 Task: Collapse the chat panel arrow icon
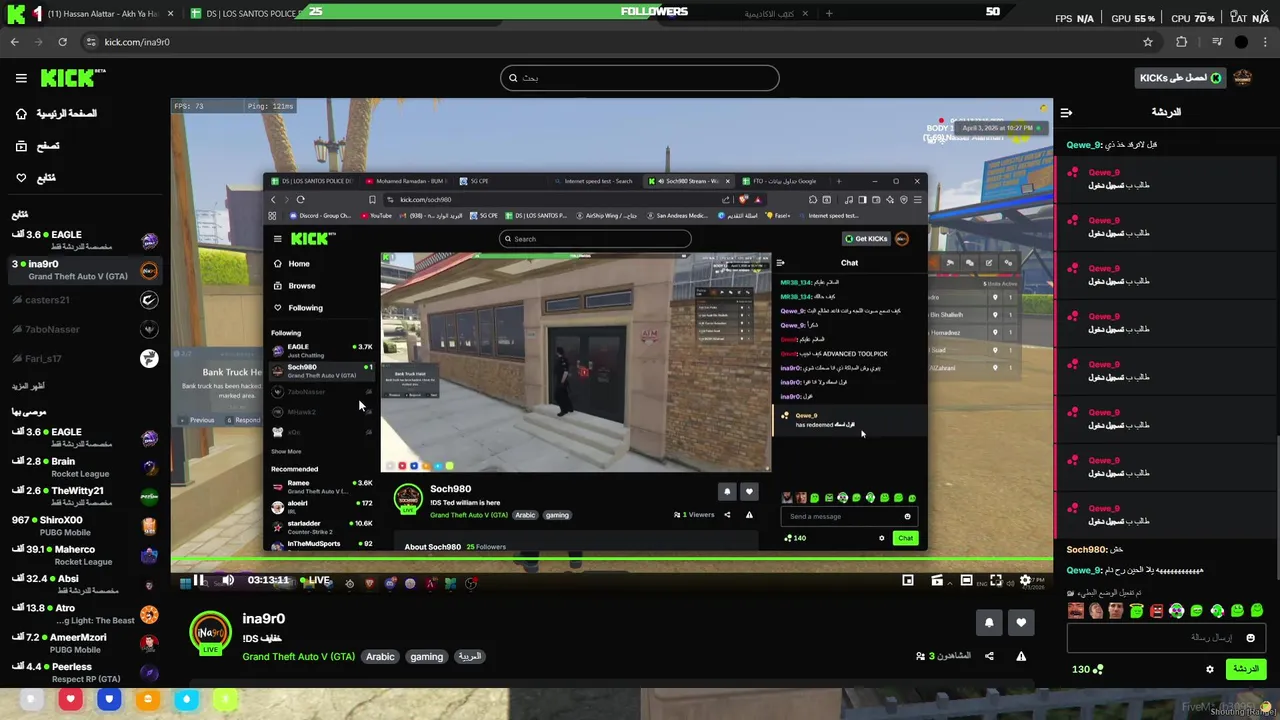[x=1066, y=112]
